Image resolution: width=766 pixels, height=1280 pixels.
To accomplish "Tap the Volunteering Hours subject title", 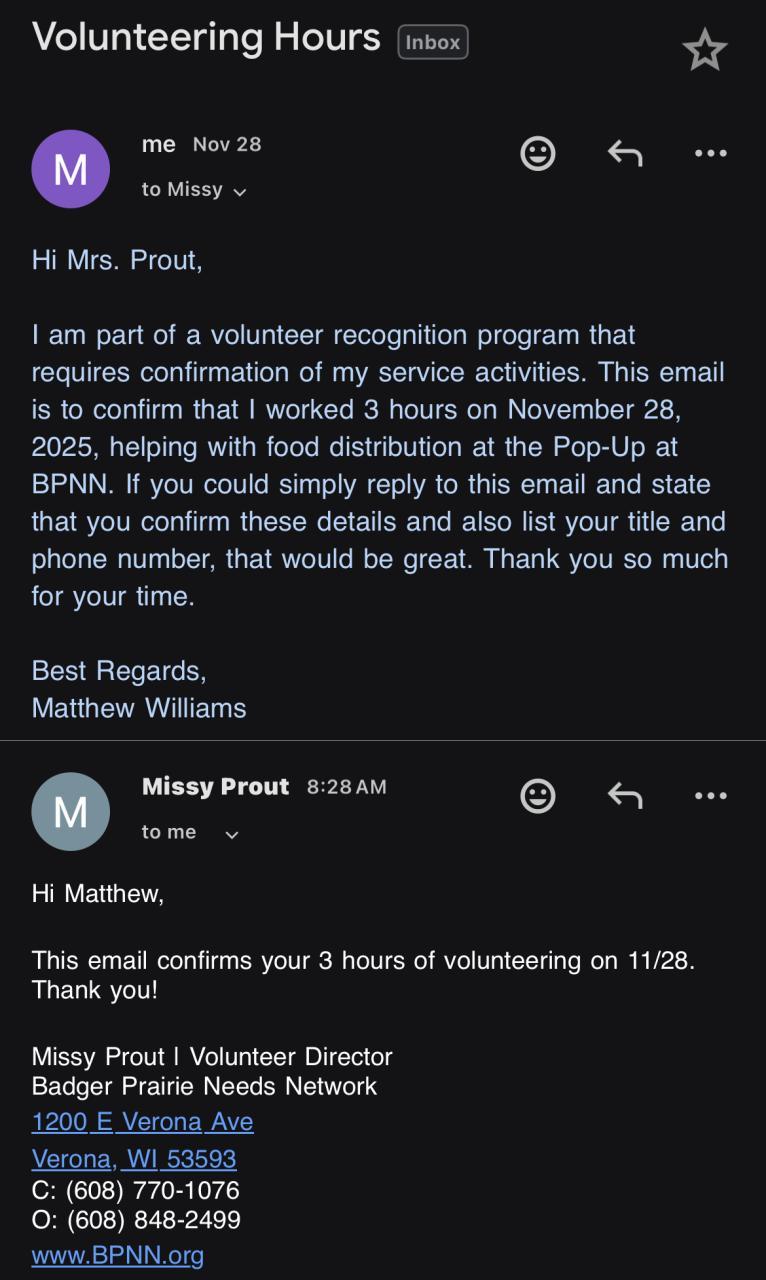I will pos(206,38).
